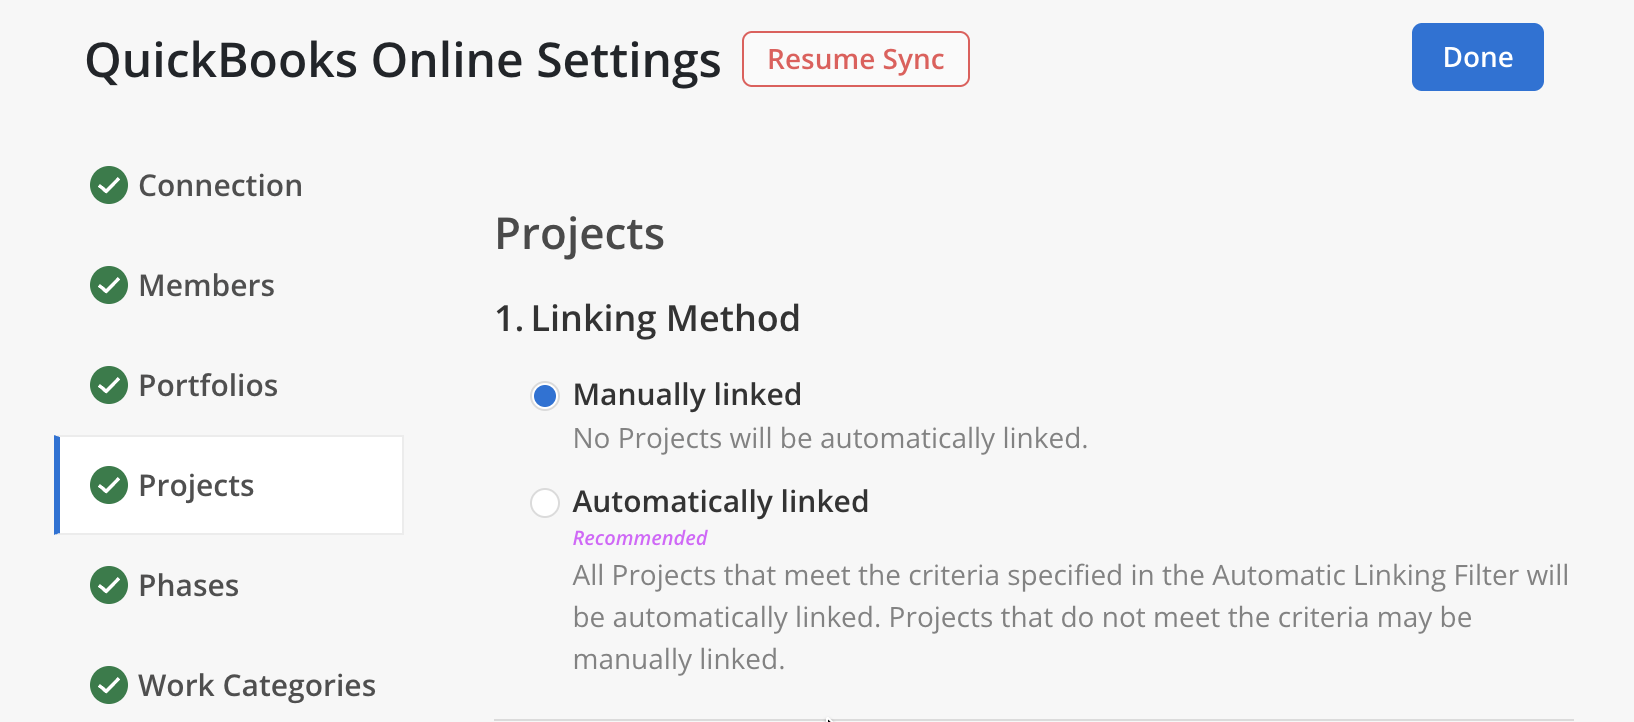Switch to the Portfolios settings section

[x=208, y=385]
